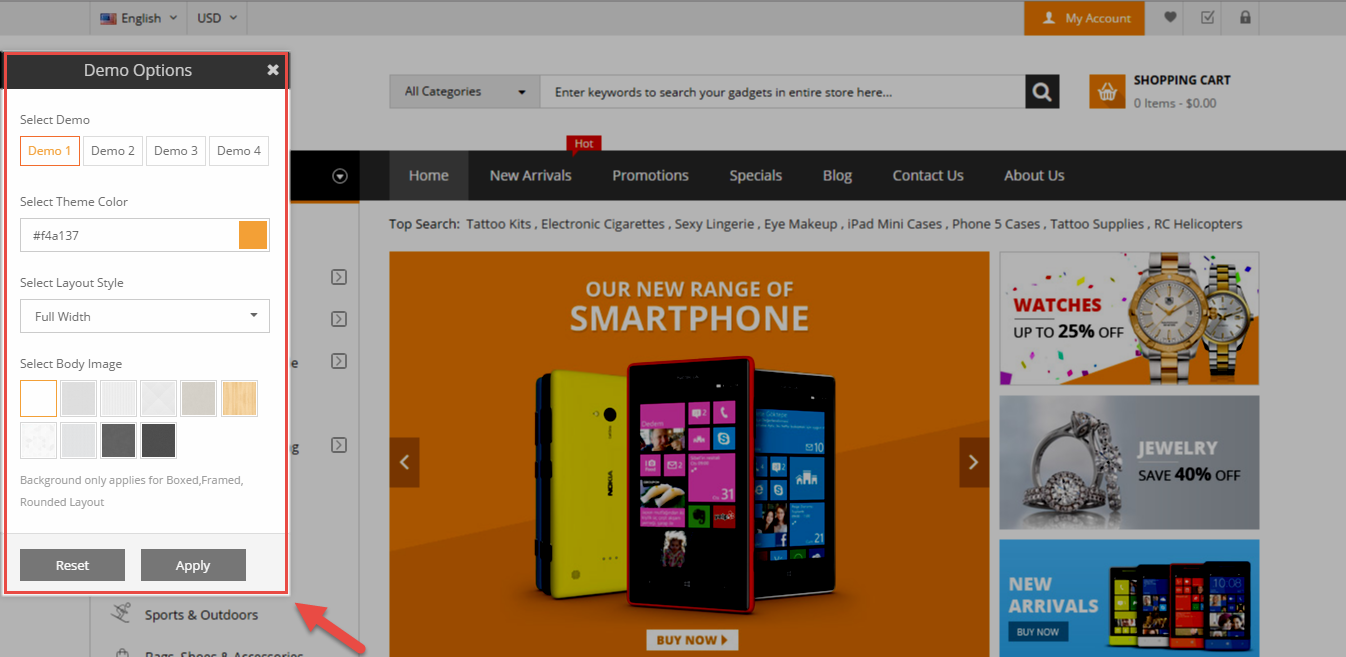1346x657 pixels.
Task: Open the About Us menu item
Action: pos(1034,176)
